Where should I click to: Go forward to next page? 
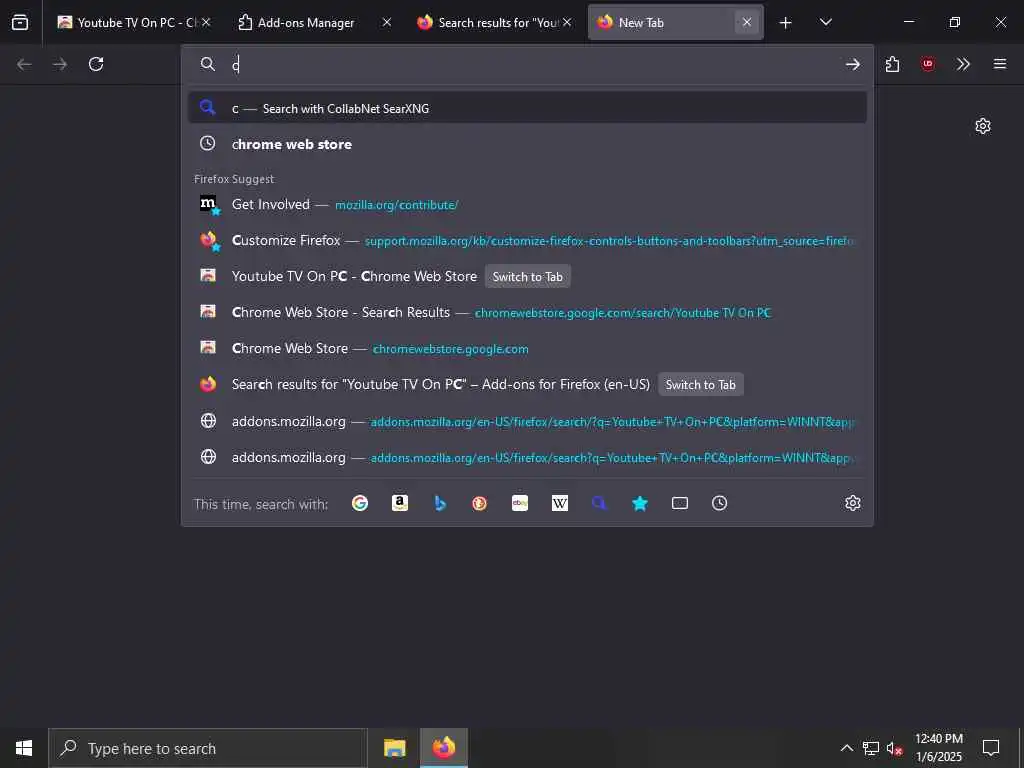coord(60,64)
